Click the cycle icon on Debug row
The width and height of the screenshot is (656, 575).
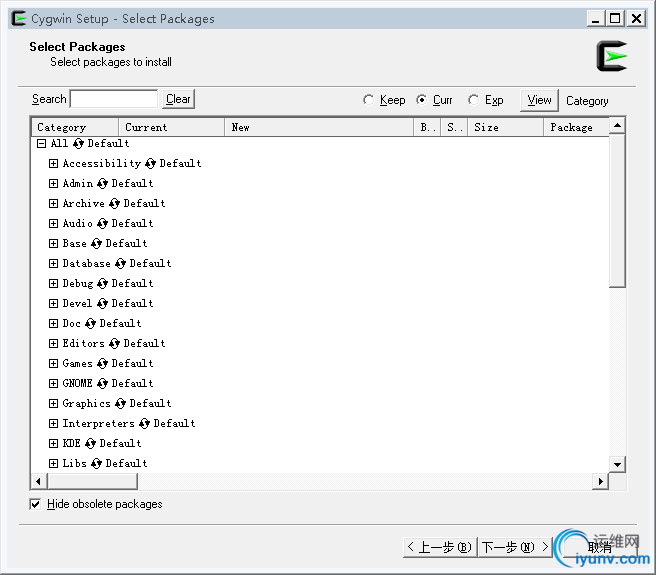point(102,284)
